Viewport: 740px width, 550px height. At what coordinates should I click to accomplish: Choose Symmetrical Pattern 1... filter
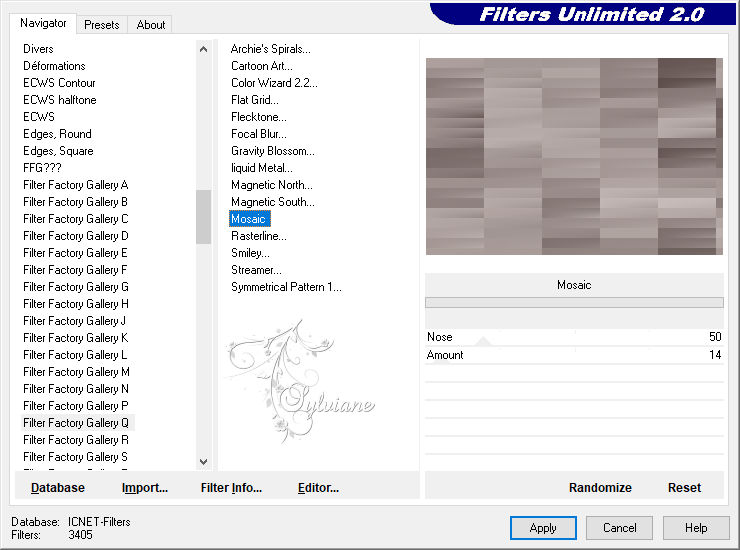[286, 287]
